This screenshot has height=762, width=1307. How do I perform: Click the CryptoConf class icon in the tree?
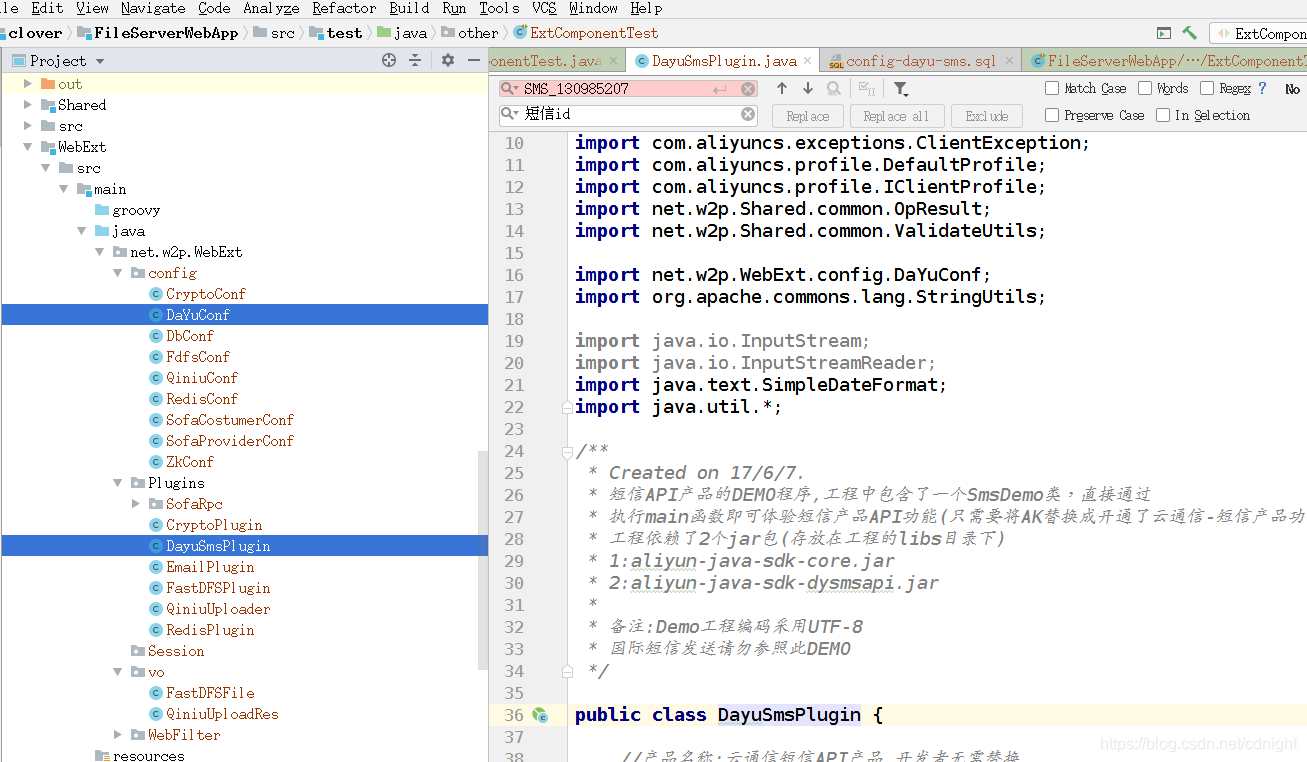point(156,294)
